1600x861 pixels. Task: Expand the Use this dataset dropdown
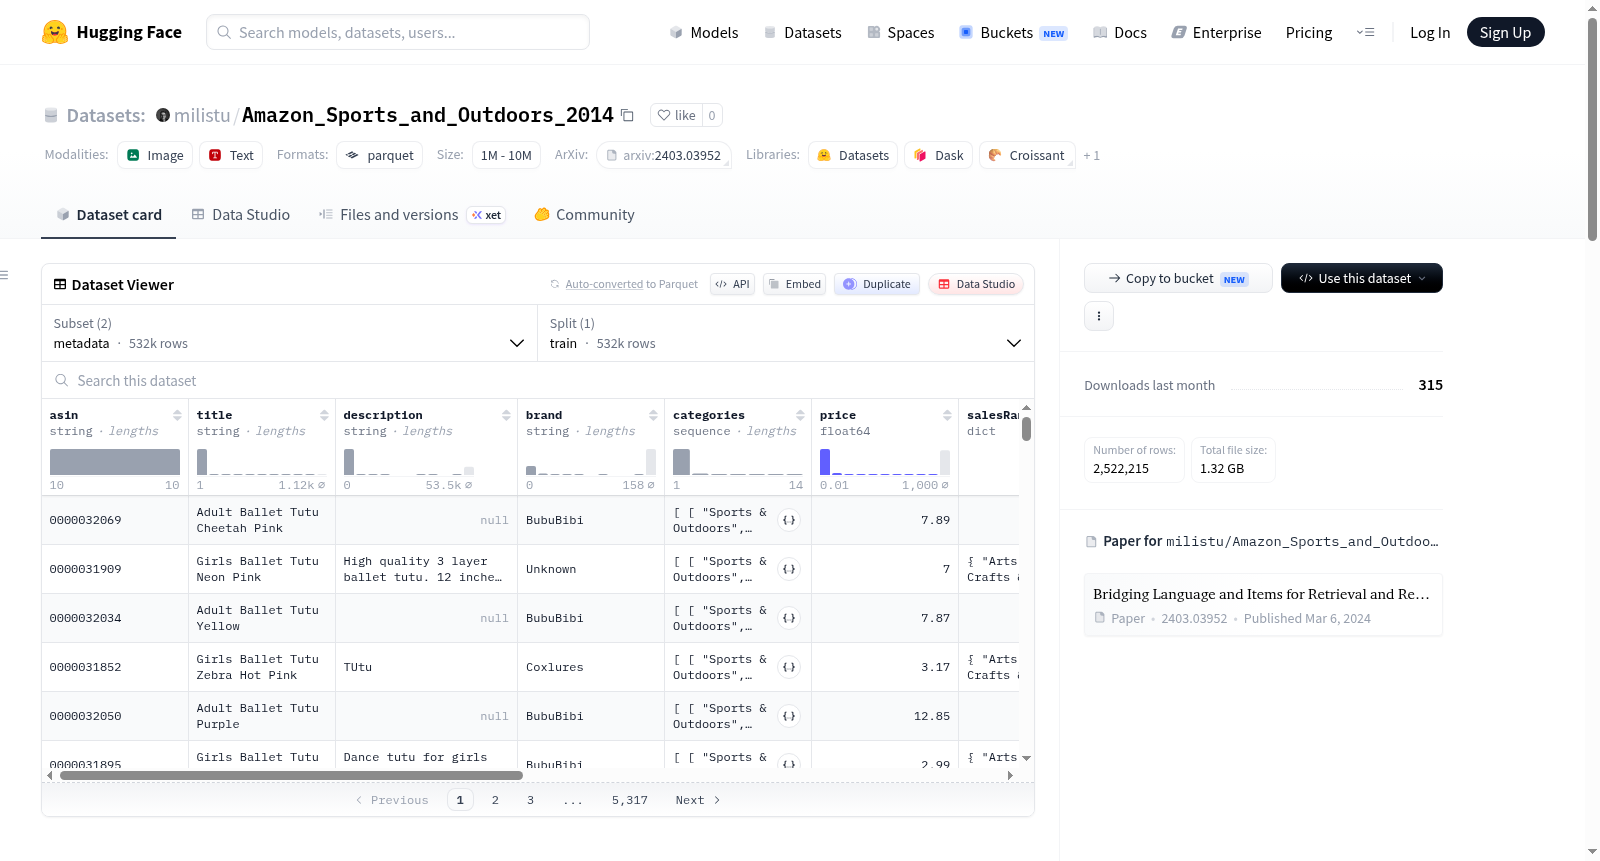pyautogui.click(x=1362, y=278)
